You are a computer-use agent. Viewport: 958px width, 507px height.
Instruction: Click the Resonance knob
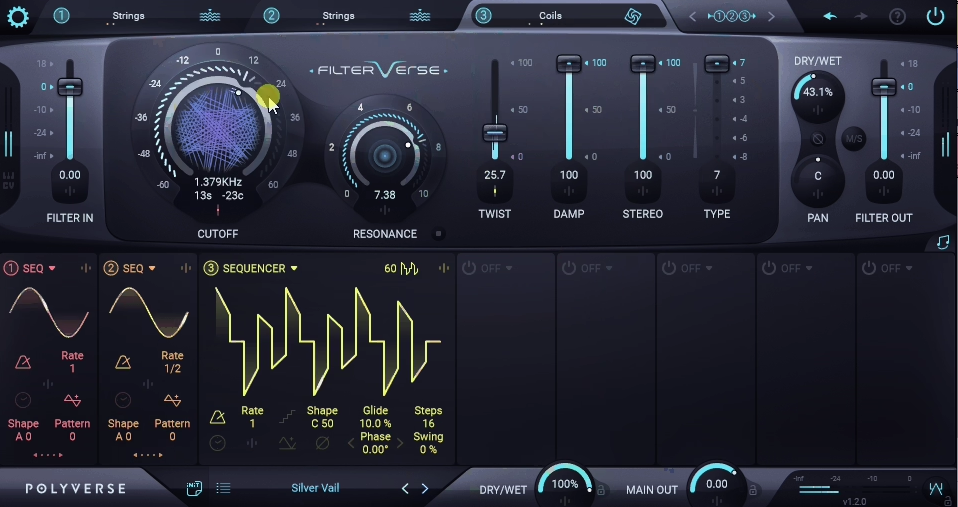[384, 155]
